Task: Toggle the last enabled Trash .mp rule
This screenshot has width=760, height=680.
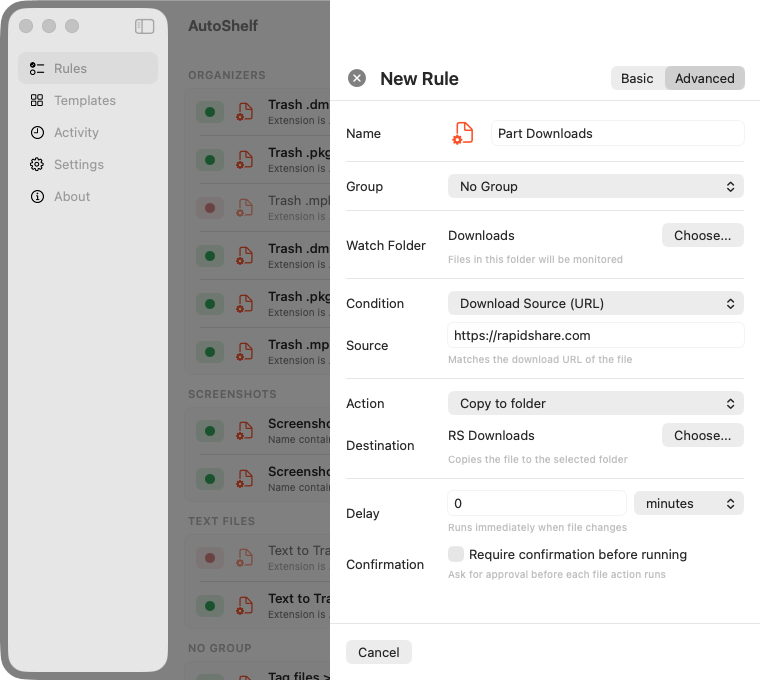Action: click(210, 352)
